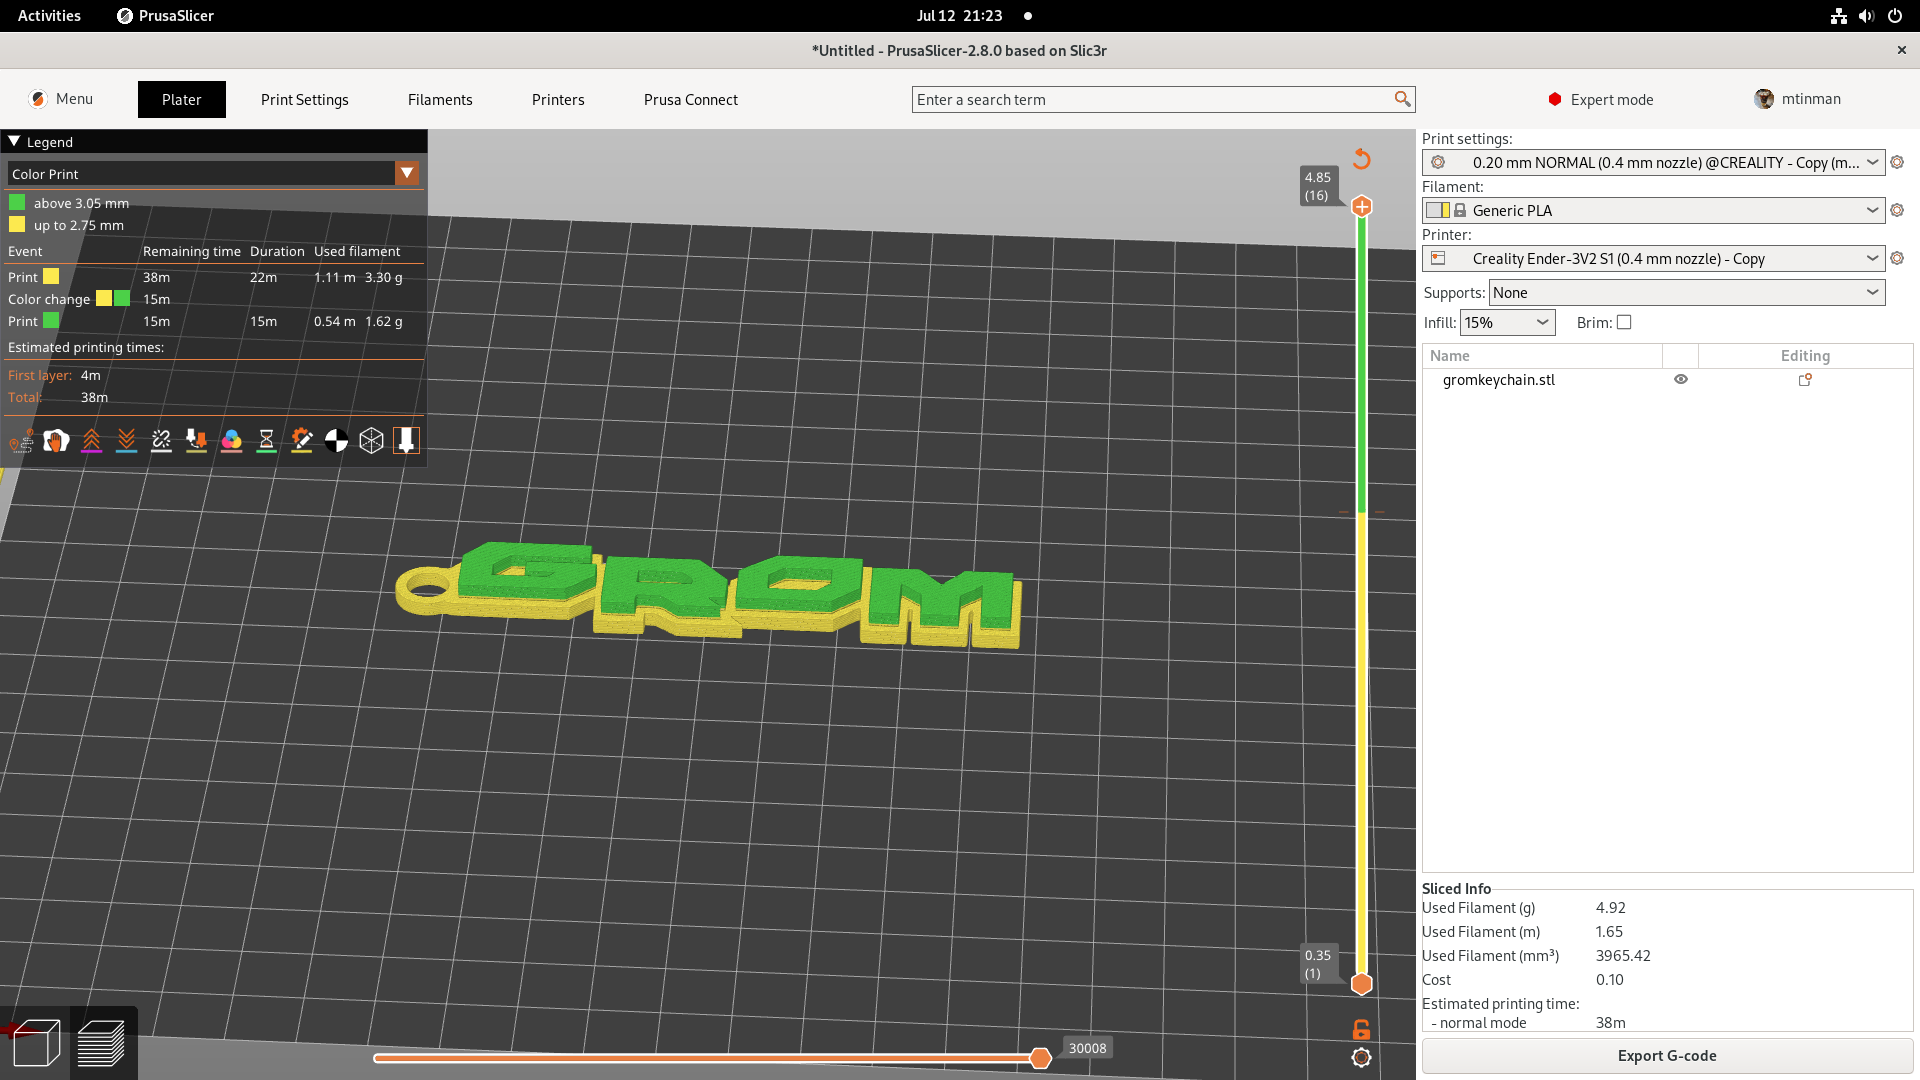Viewport: 1920px width, 1080px height.
Task: Toggle shells display (wireframe cube icon)
Action: [371, 440]
